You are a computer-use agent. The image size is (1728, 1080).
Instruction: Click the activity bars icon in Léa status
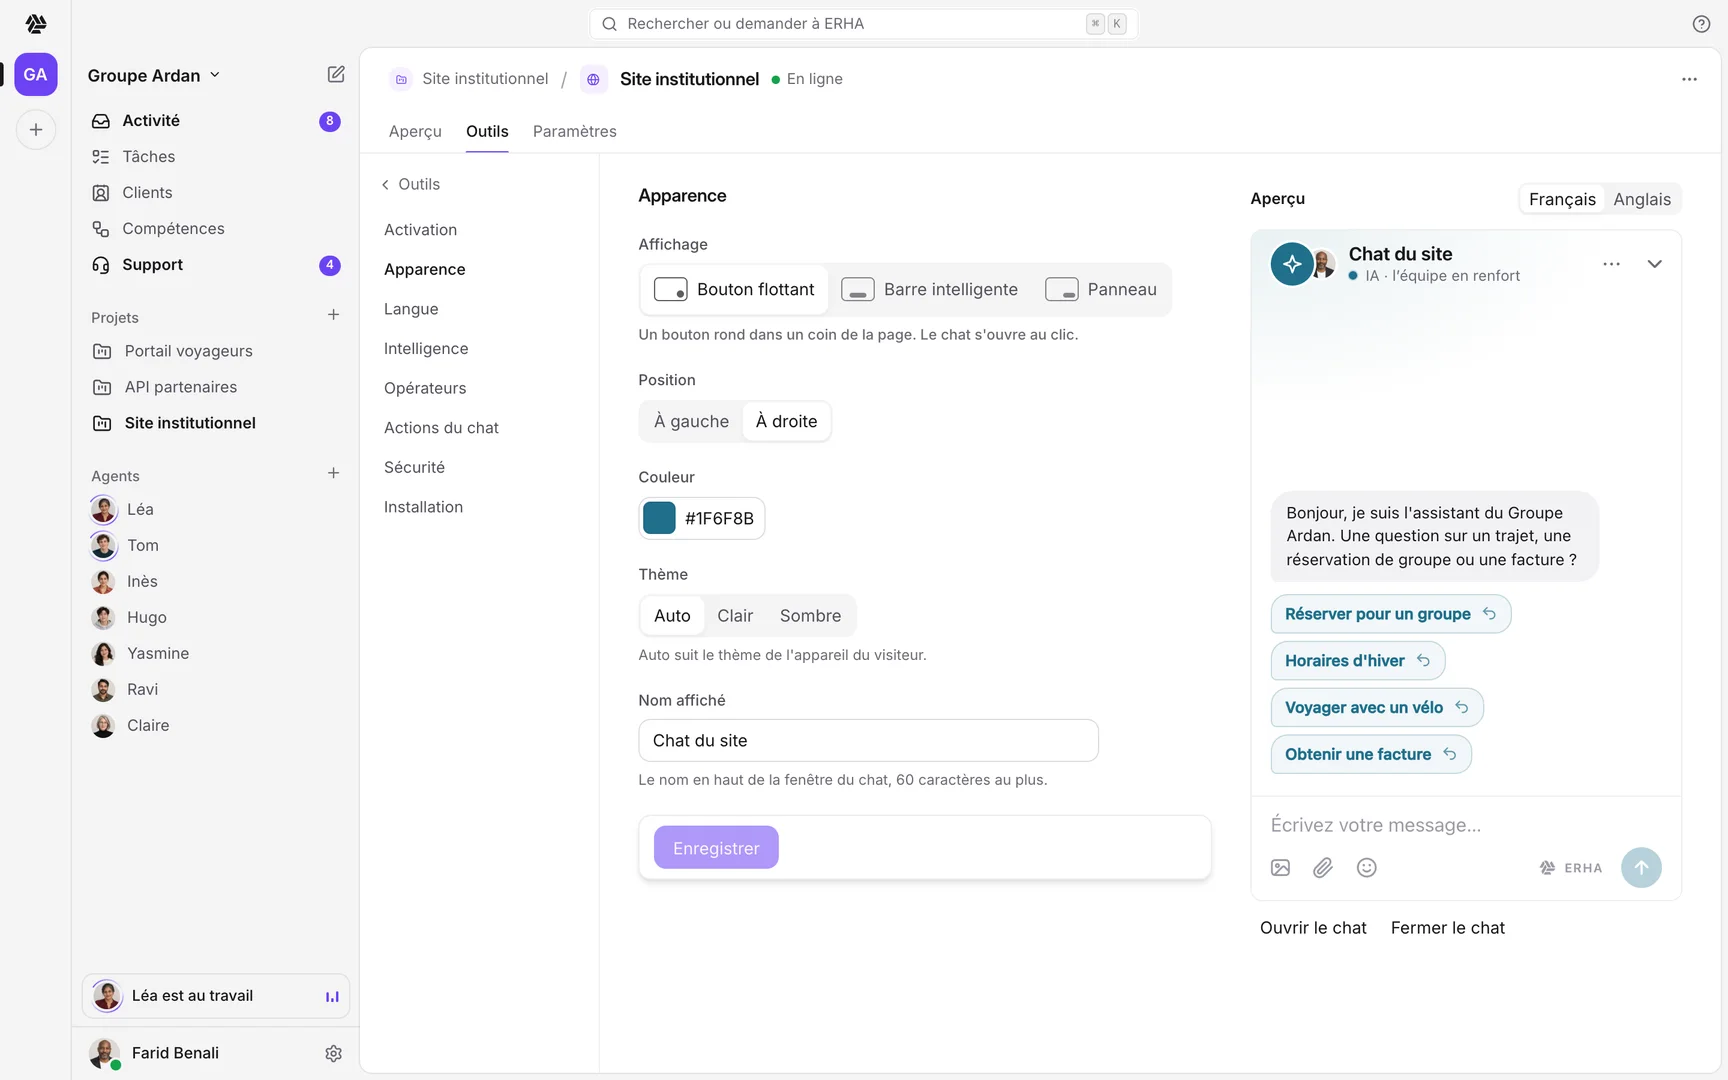(x=332, y=996)
